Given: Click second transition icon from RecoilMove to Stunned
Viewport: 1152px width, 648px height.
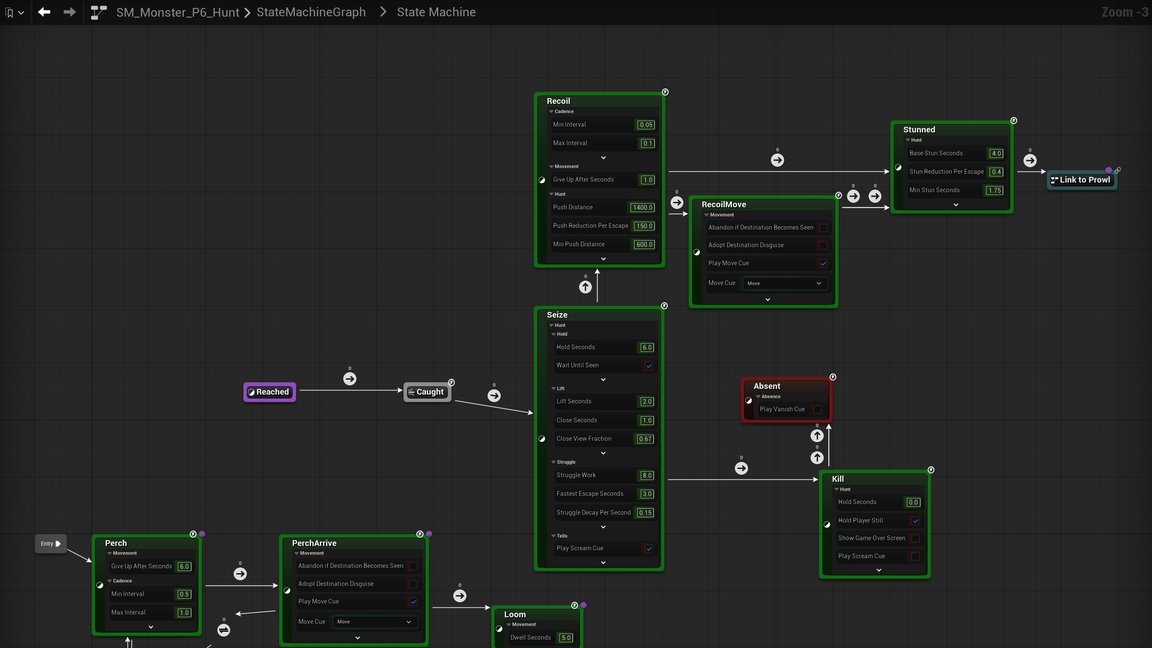Looking at the screenshot, I should coord(874,196).
